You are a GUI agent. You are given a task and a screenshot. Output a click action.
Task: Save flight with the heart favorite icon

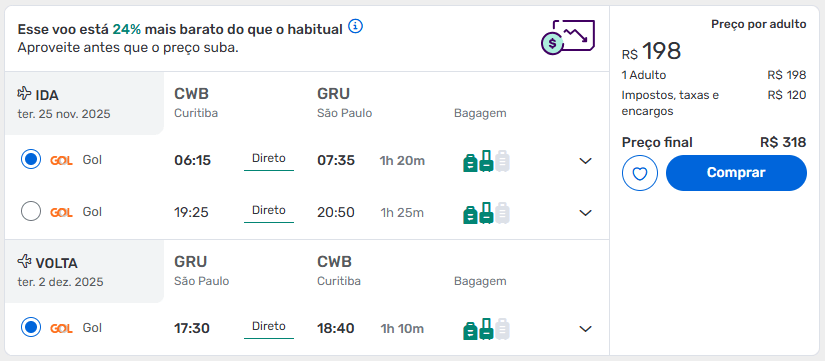[x=639, y=173]
